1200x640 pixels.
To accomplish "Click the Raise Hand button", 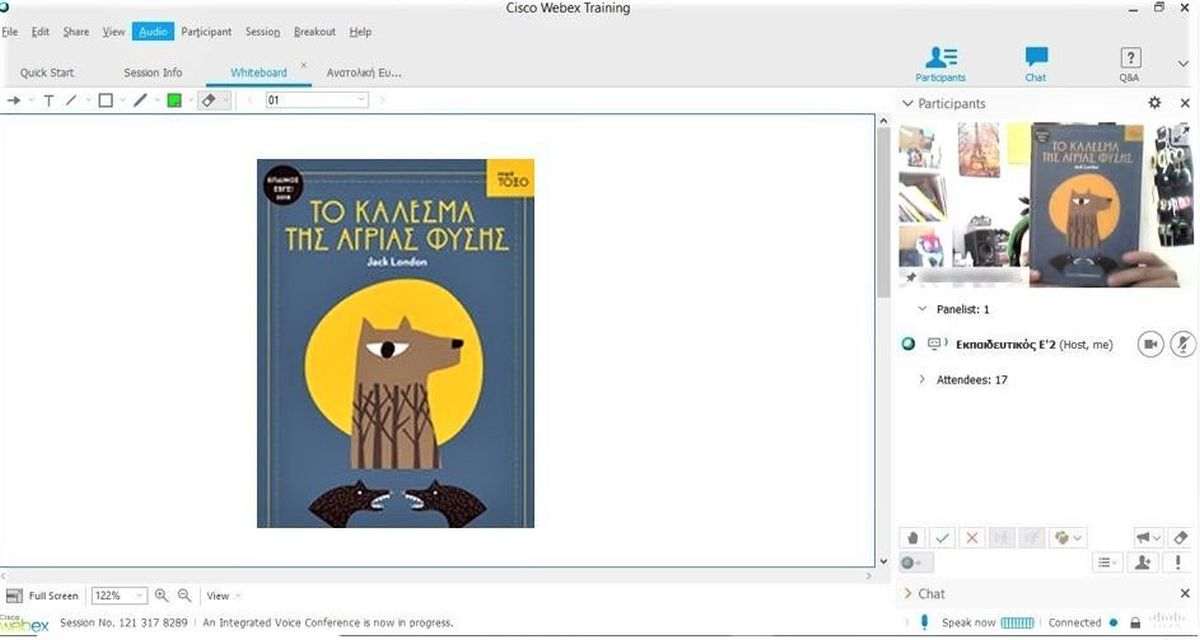I will tap(912, 538).
